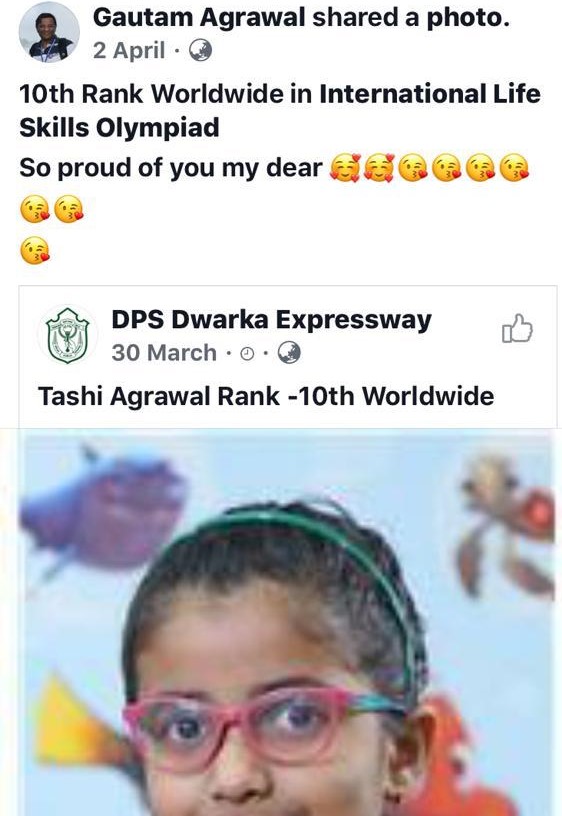
Task: Click the first smiling-face-with-hearts emoji
Action: pyautogui.click(x=345, y=168)
